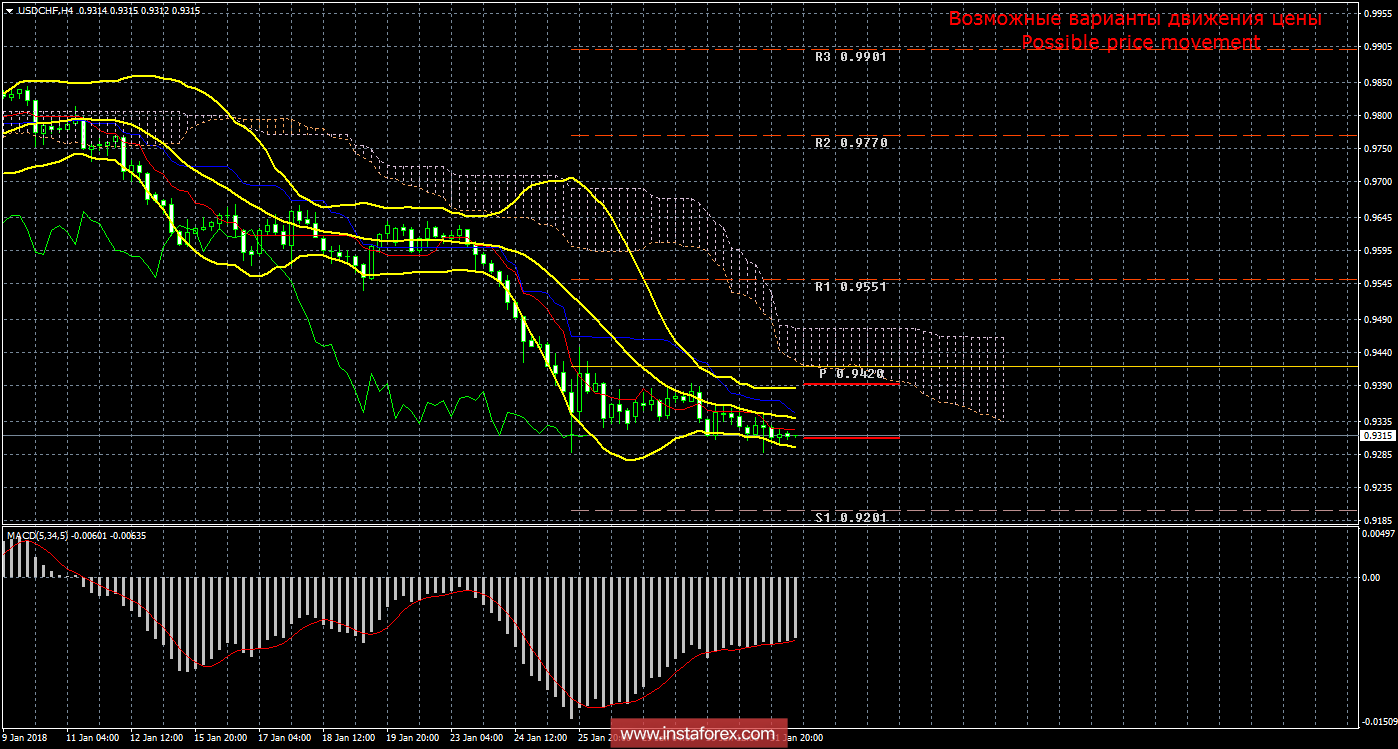Click the Russian 'Возможные варианты движения цены' title
The width and height of the screenshot is (1398, 749).
[x=1135, y=19]
